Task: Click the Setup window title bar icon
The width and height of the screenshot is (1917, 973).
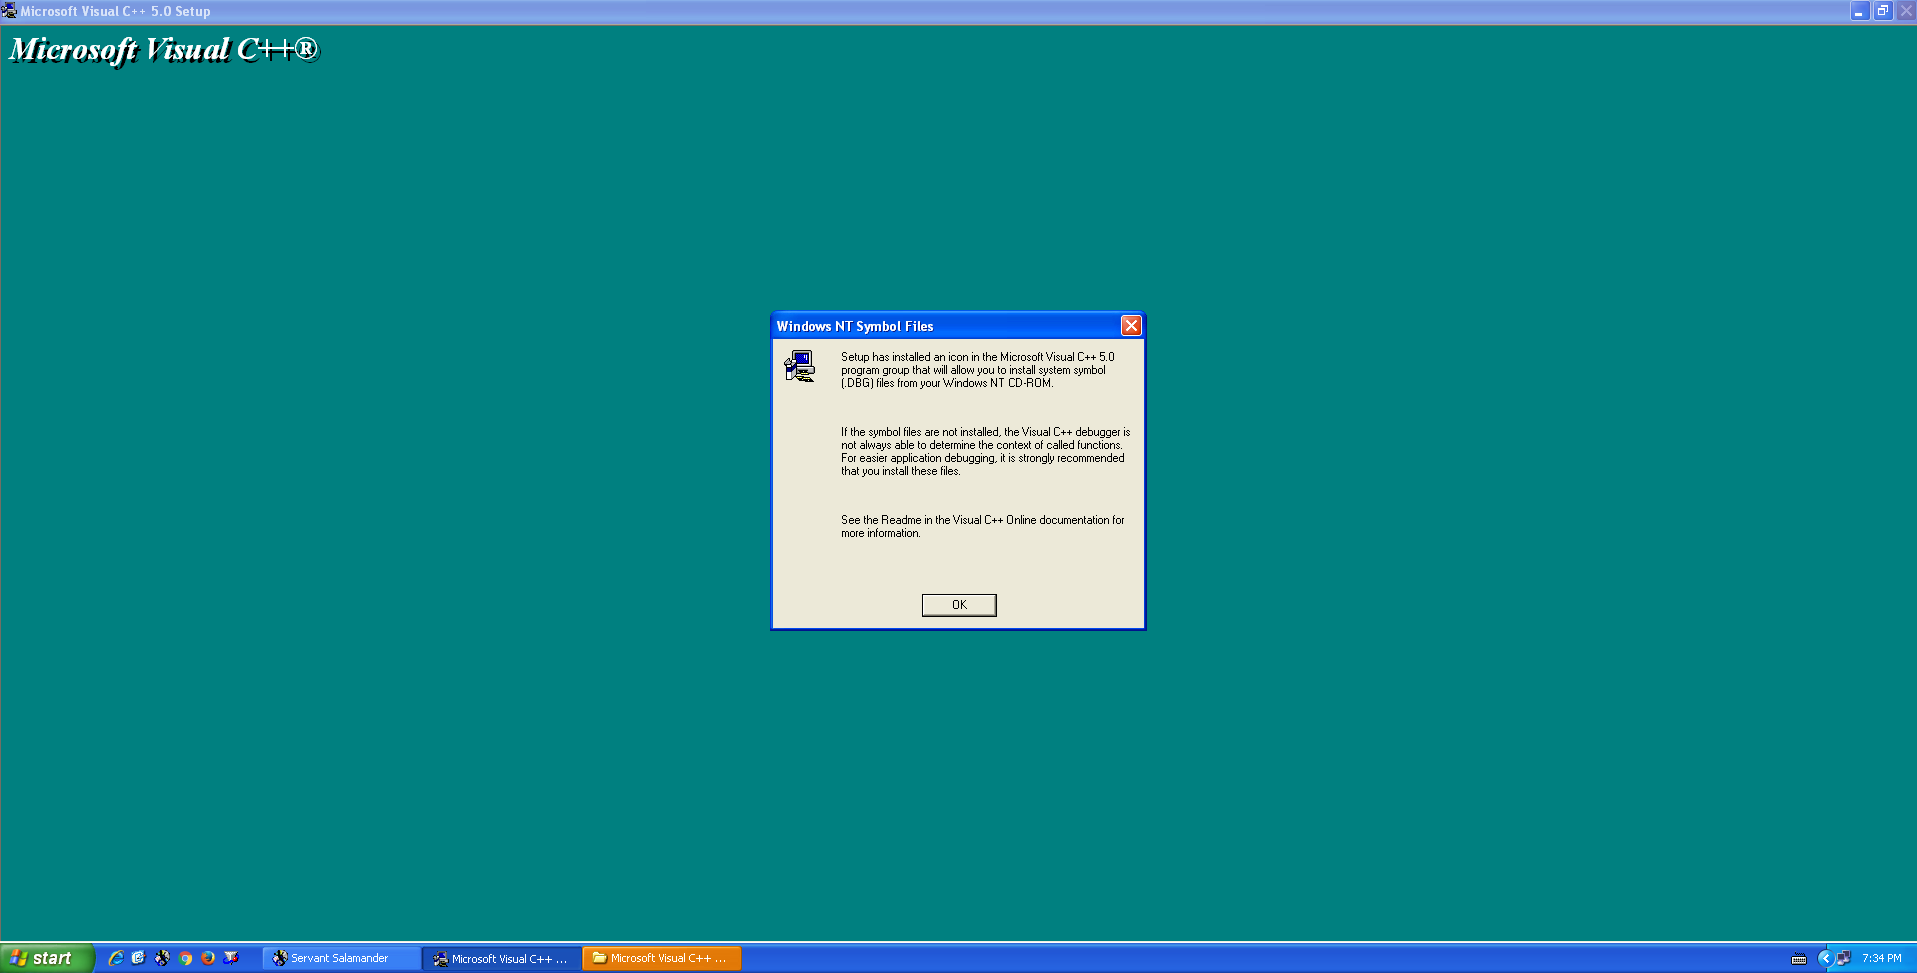Action: pos(9,11)
